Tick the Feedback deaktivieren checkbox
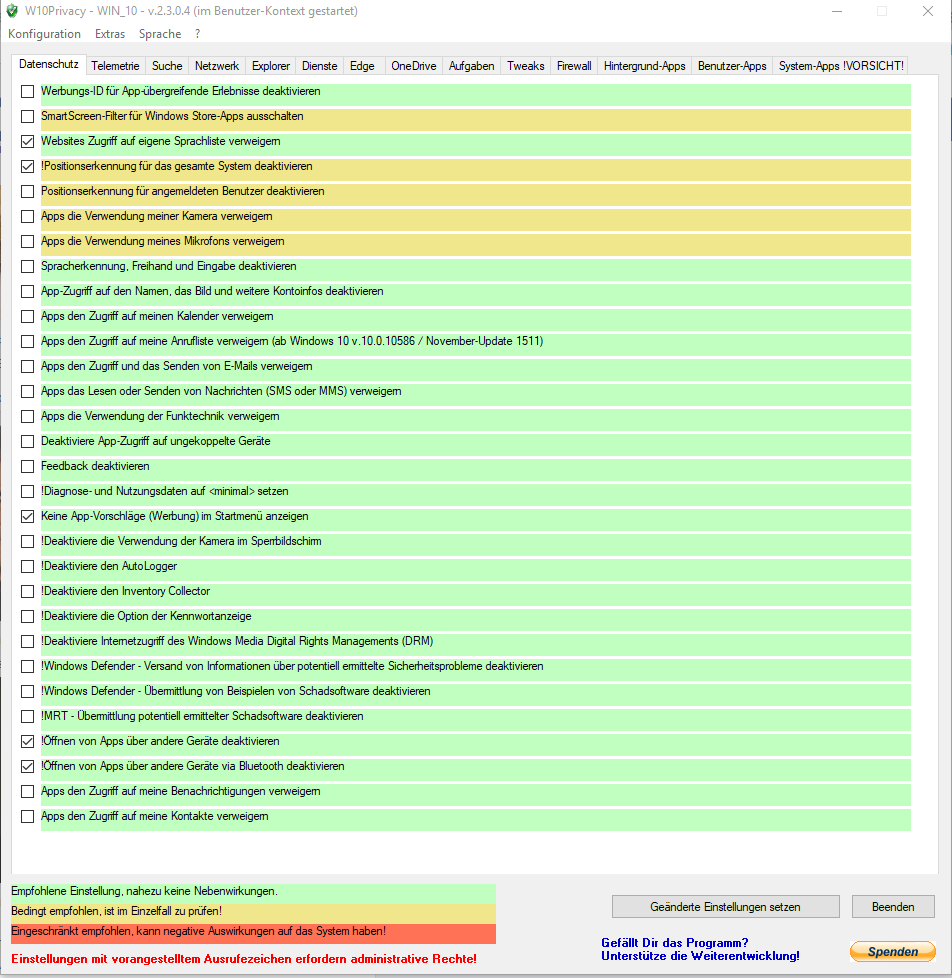The height and width of the screenshot is (978, 952). click(28, 467)
